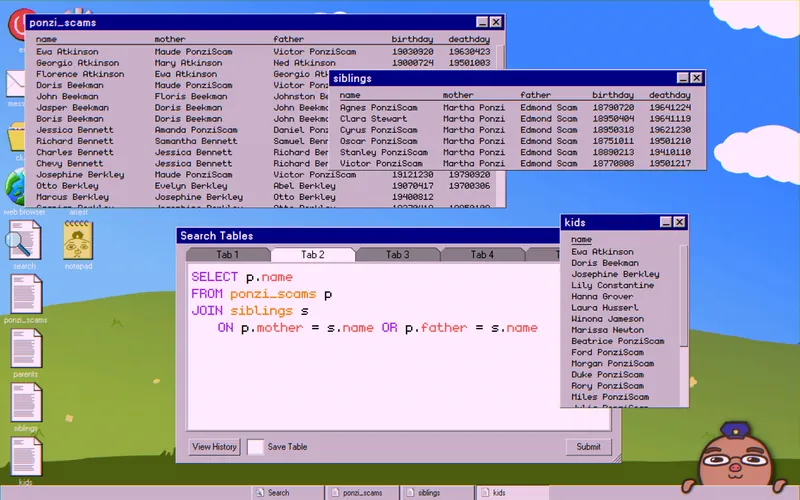Screen dimensions: 800x500
Task: Open the search desktop icon
Action: click(23, 241)
